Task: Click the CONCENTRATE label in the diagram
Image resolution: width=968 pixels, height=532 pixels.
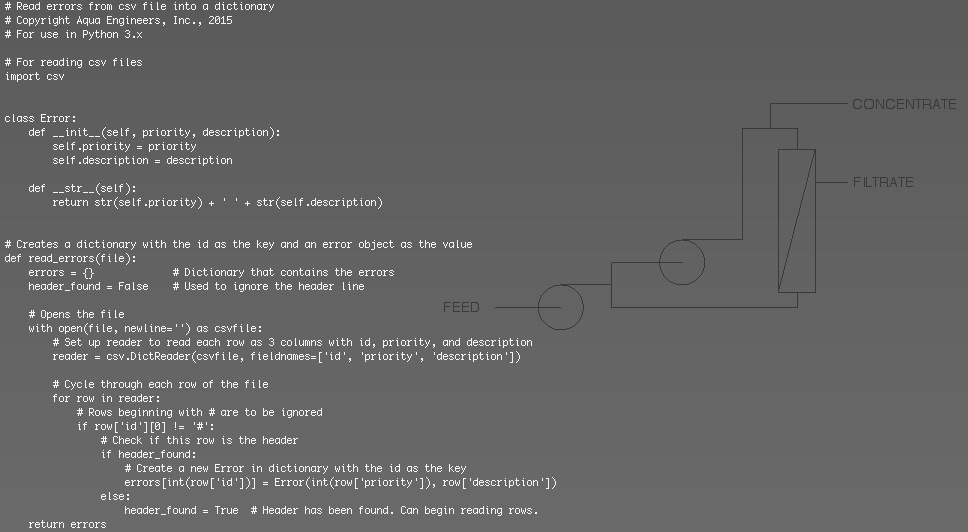Action: 903,104
